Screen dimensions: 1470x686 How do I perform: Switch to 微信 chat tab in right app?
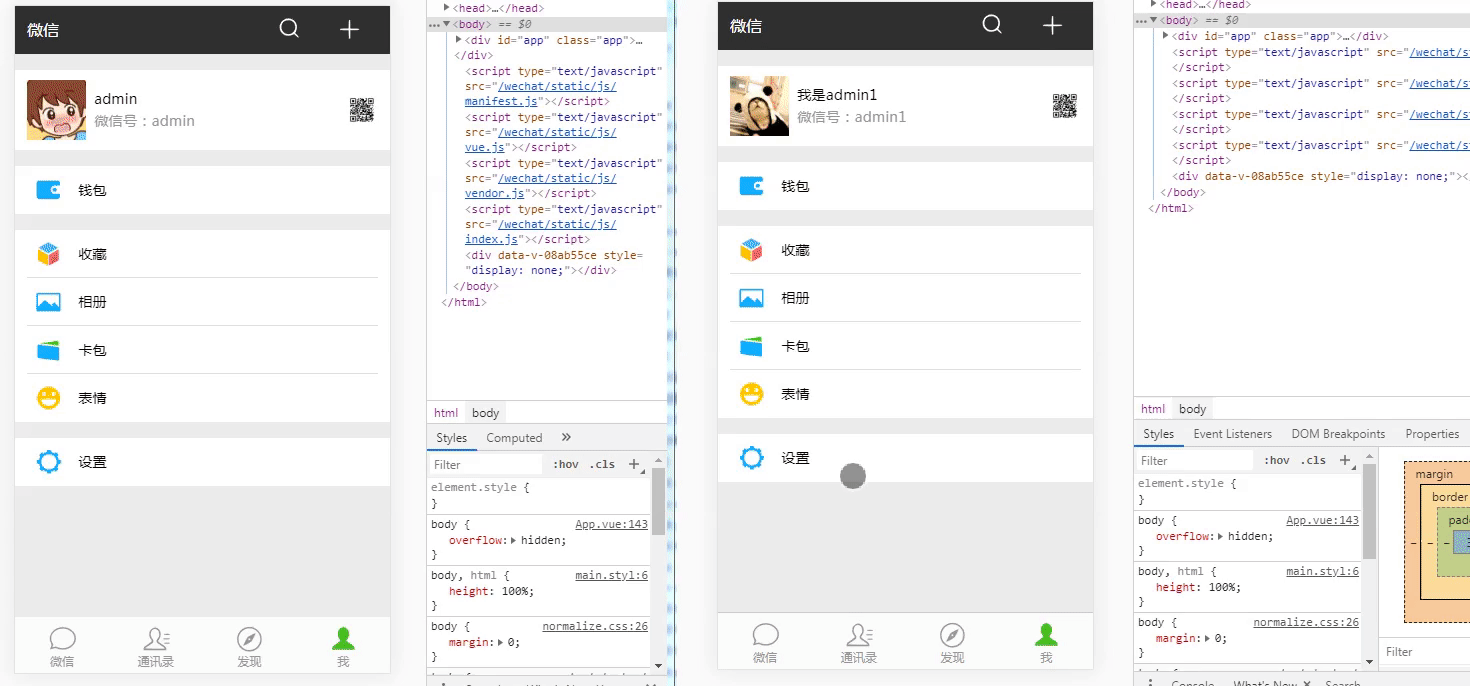pyautogui.click(x=765, y=643)
